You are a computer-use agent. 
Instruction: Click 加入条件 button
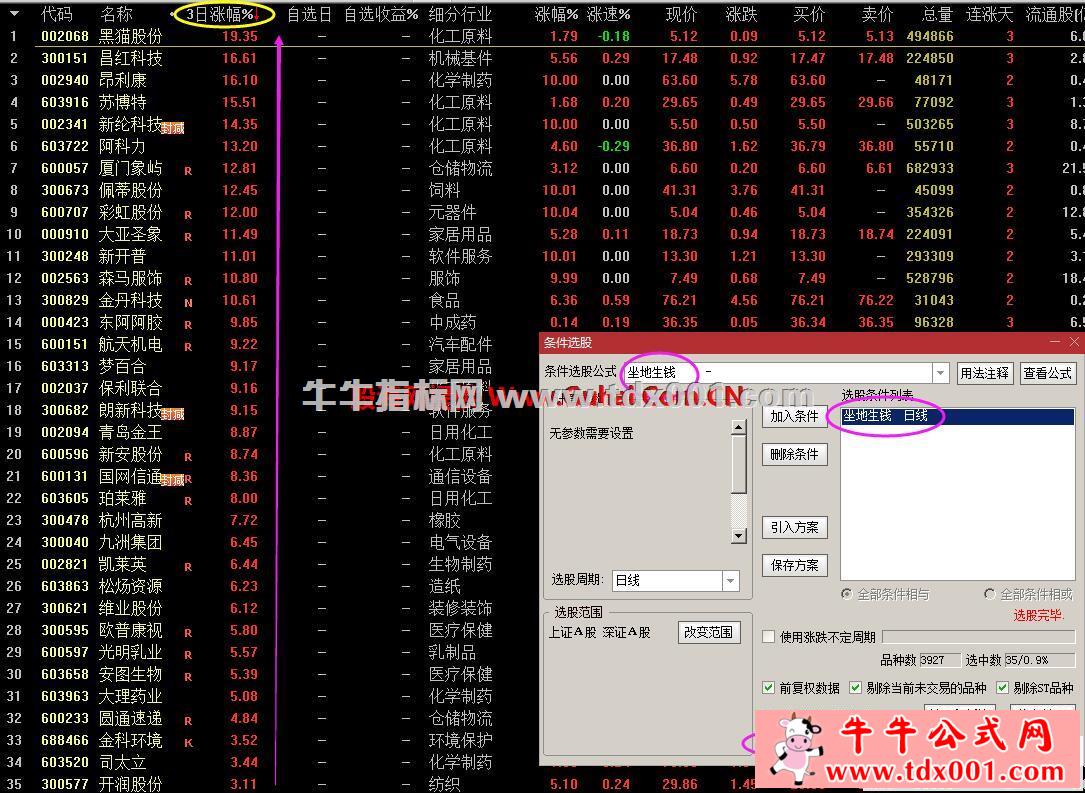click(x=794, y=417)
